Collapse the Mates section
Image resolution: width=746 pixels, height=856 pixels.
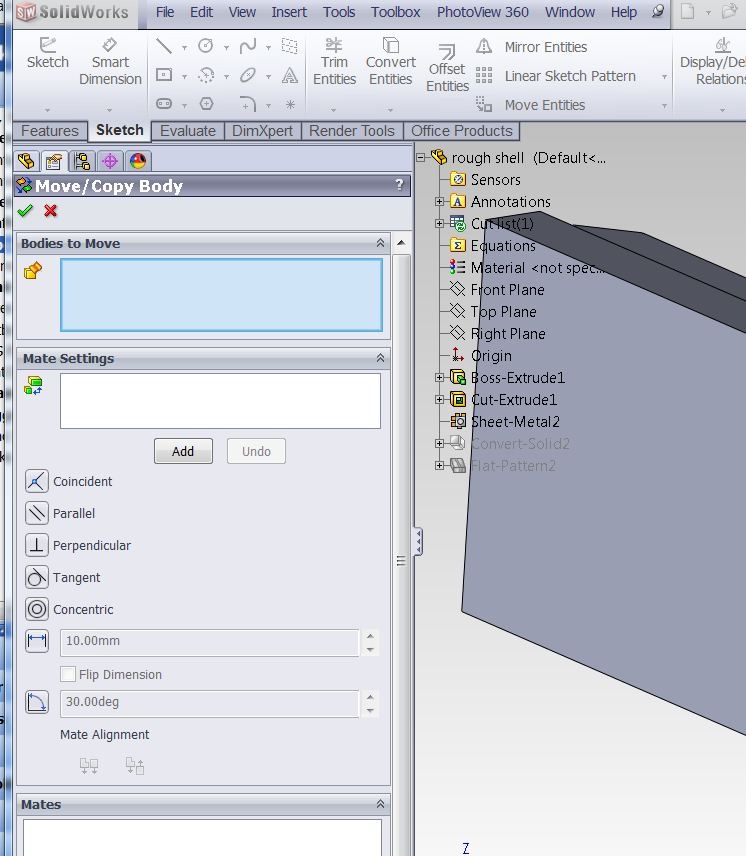(380, 804)
